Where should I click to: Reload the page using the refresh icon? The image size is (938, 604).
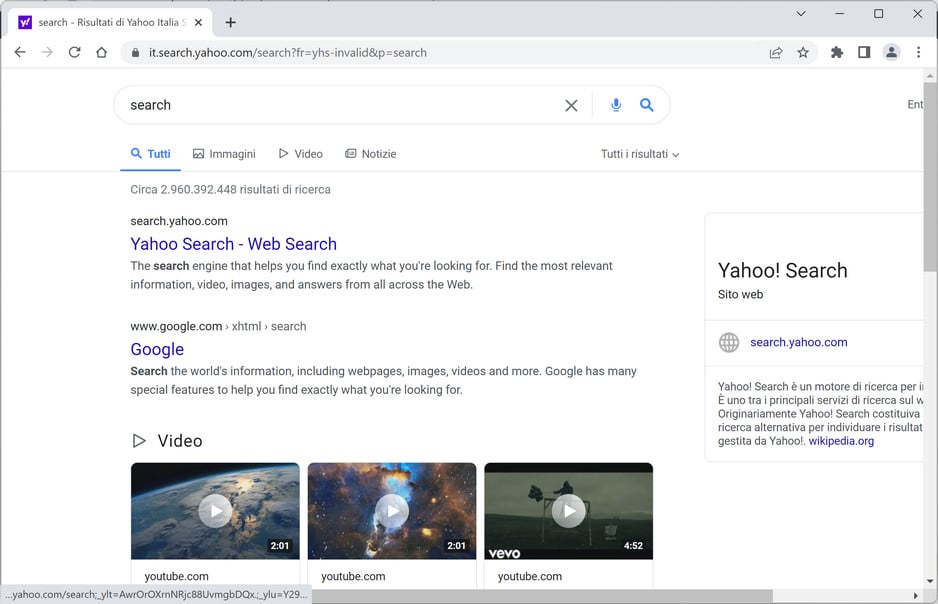point(74,52)
